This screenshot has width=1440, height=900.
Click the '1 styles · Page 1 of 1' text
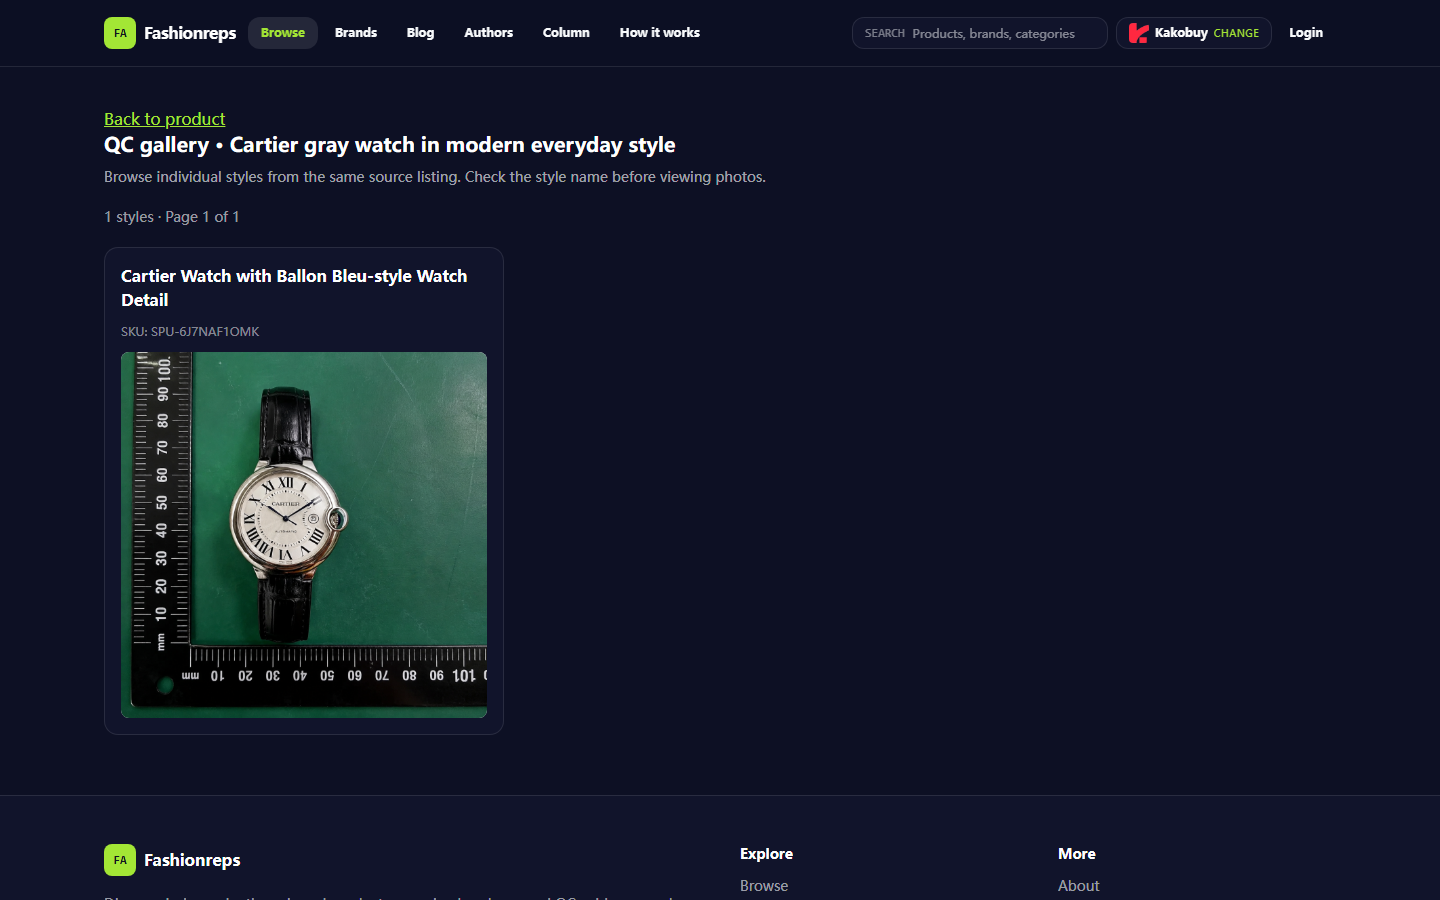172,217
